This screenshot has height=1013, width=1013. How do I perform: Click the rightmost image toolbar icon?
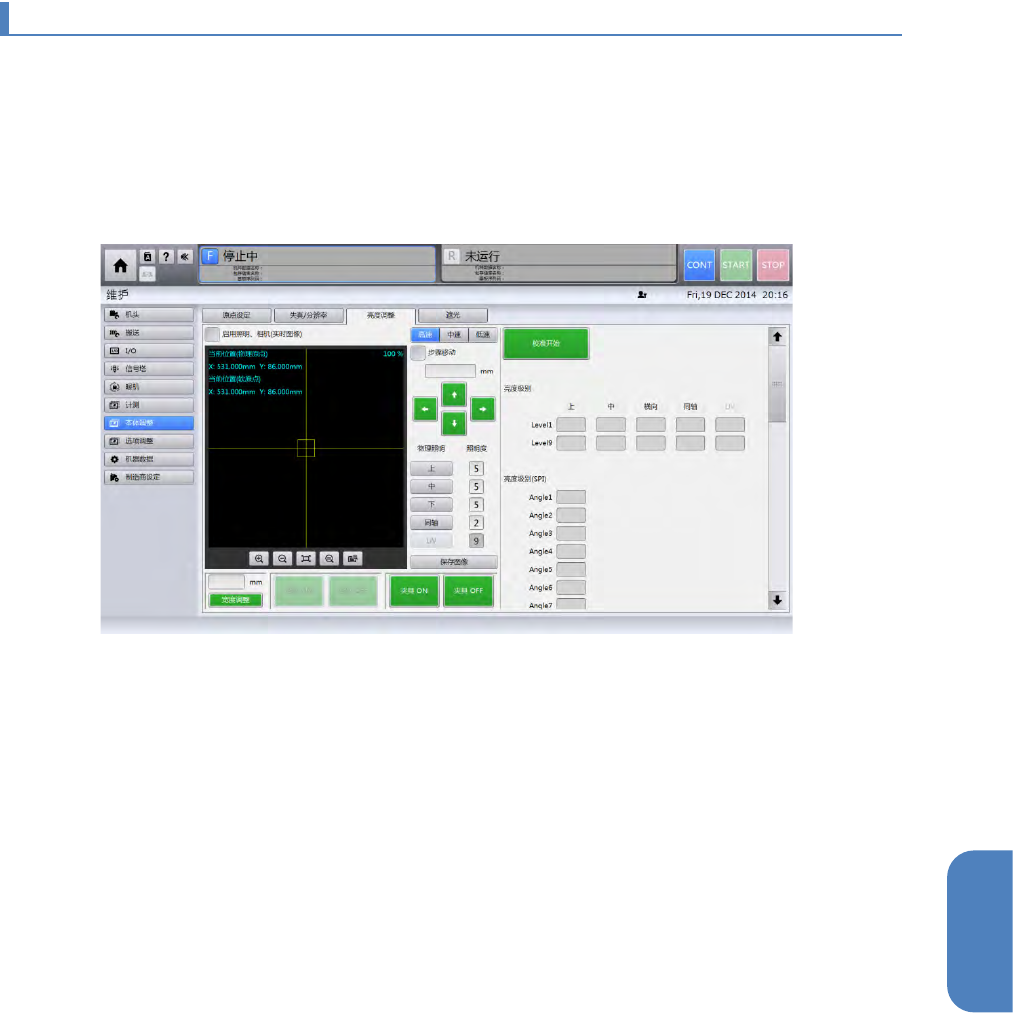tap(352, 559)
